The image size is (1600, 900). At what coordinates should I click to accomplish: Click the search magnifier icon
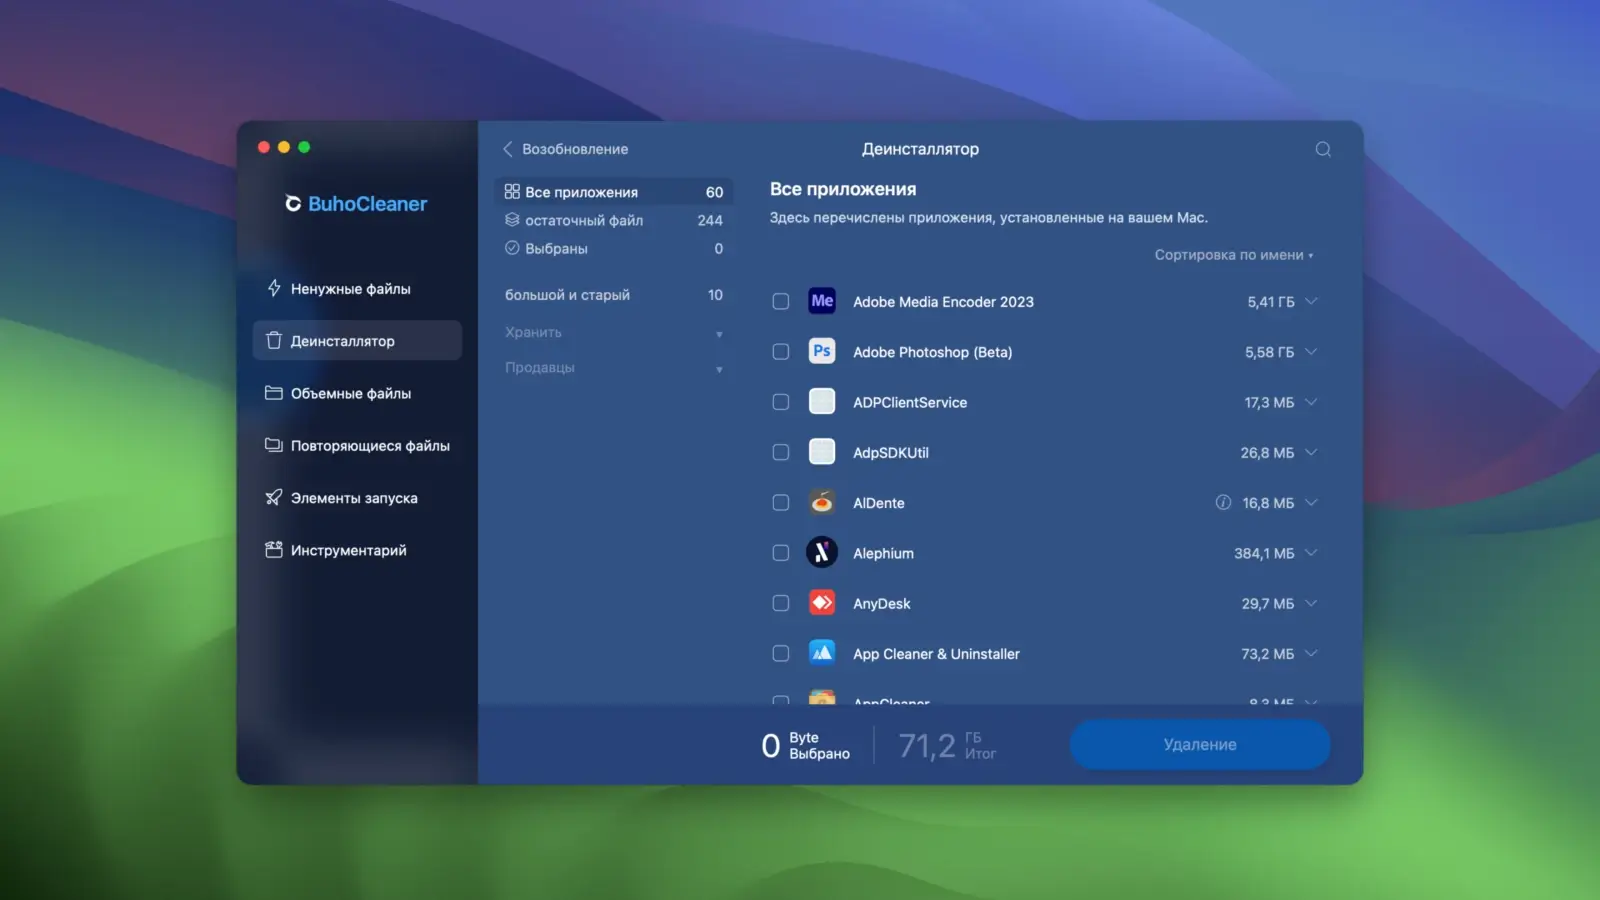[1323, 150]
